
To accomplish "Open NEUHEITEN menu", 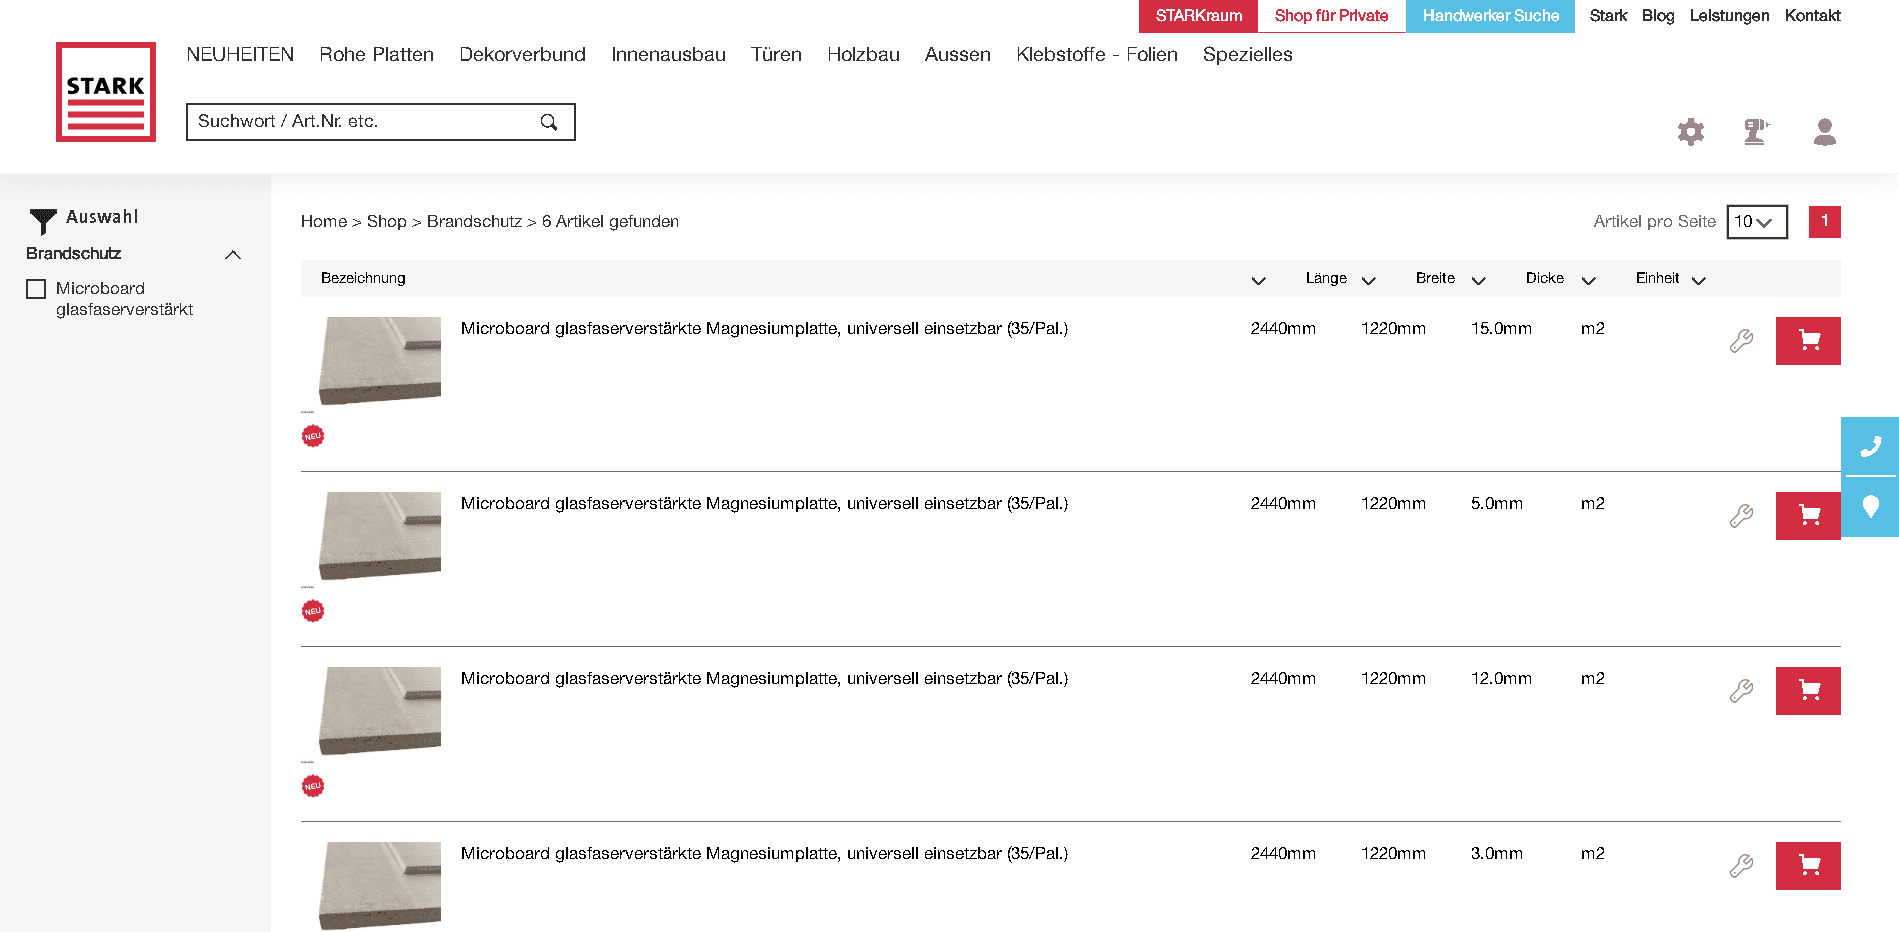I will tap(240, 55).
